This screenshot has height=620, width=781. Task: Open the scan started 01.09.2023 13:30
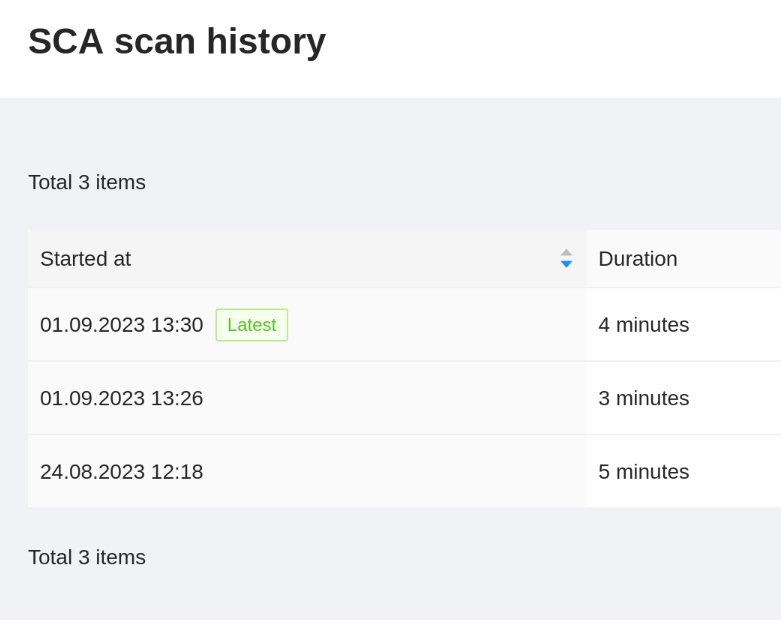click(x=121, y=325)
